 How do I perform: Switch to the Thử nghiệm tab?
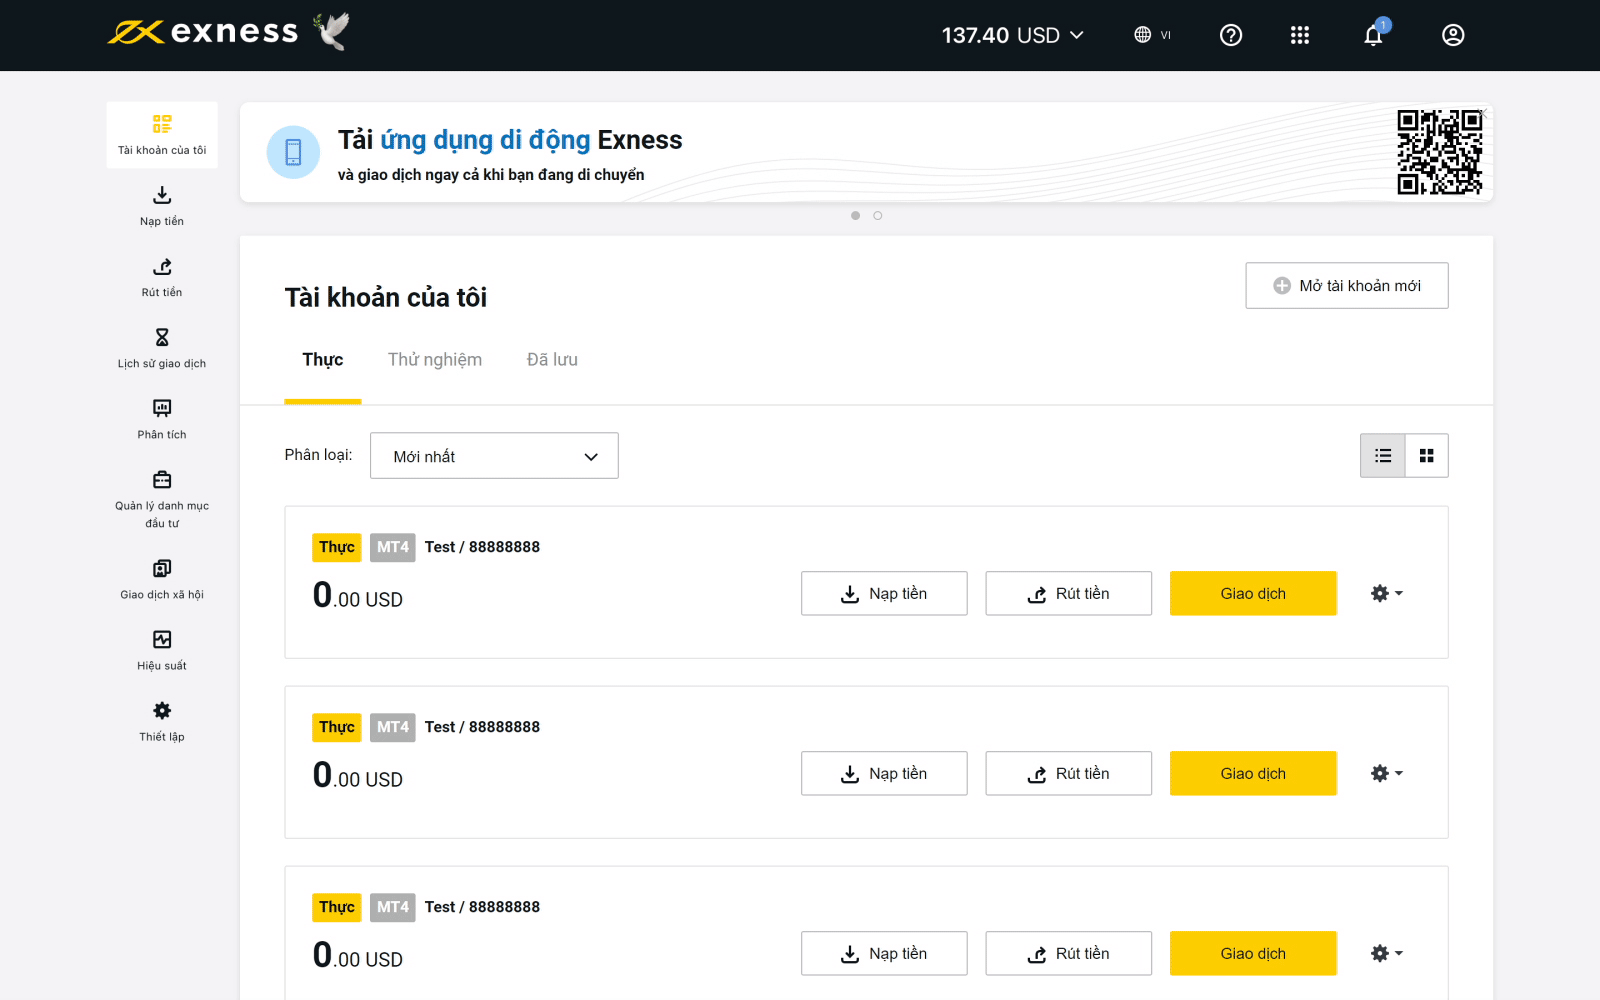435,360
